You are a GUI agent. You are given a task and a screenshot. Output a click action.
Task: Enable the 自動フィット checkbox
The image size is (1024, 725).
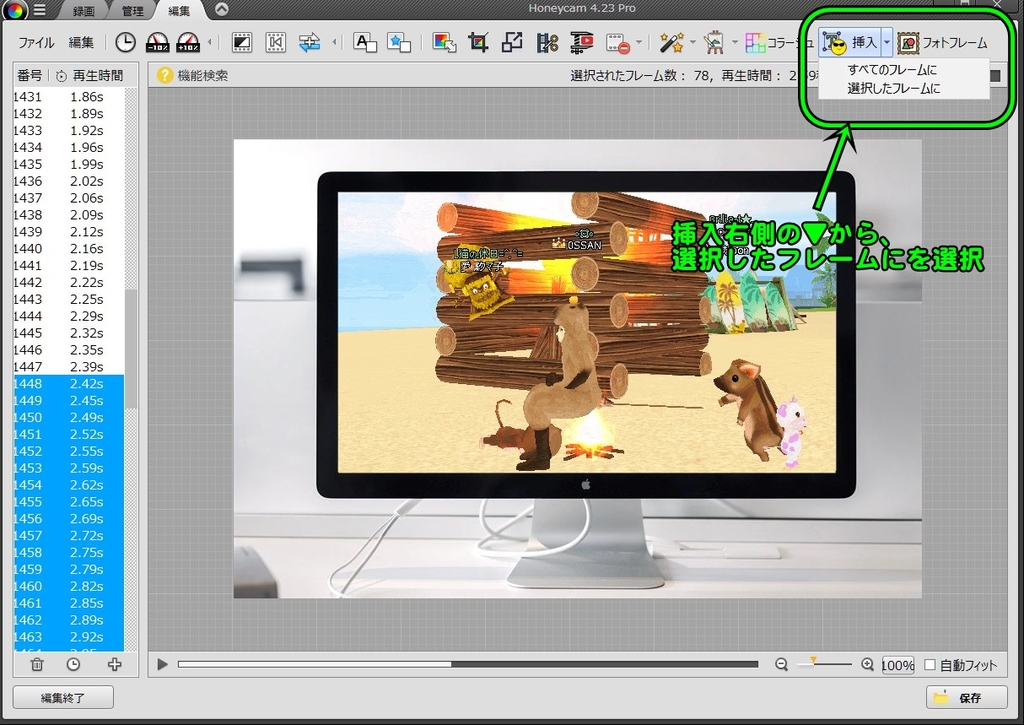[x=930, y=666]
